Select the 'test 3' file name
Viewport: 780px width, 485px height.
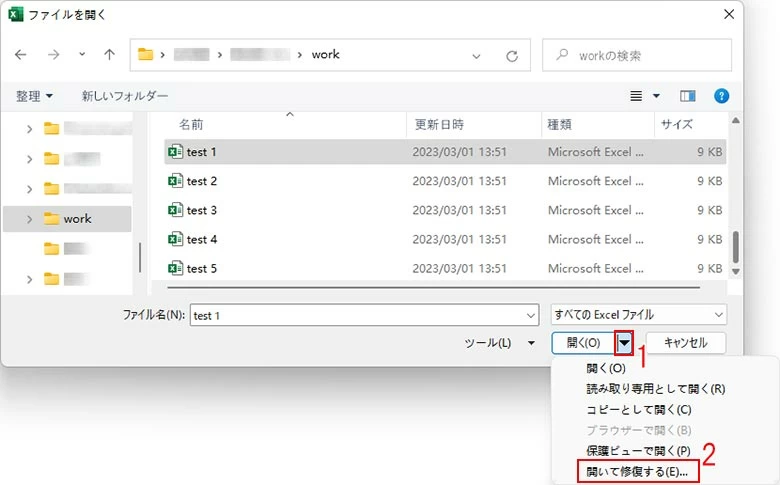click(x=201, y=210)
